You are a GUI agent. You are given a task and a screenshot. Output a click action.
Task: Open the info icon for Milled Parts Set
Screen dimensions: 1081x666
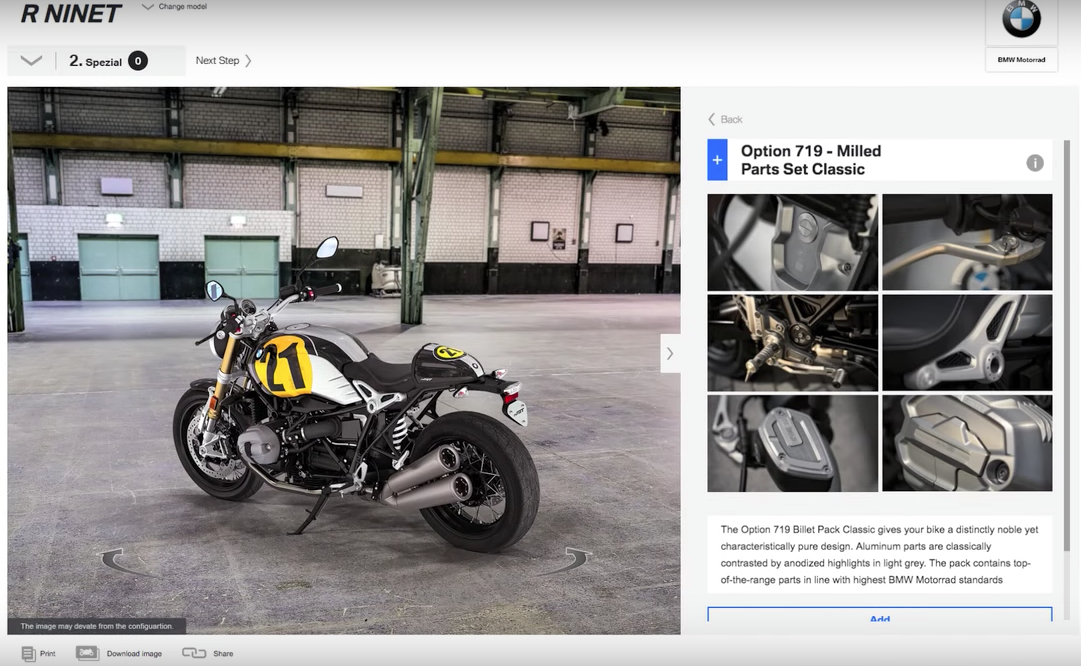1035,163
